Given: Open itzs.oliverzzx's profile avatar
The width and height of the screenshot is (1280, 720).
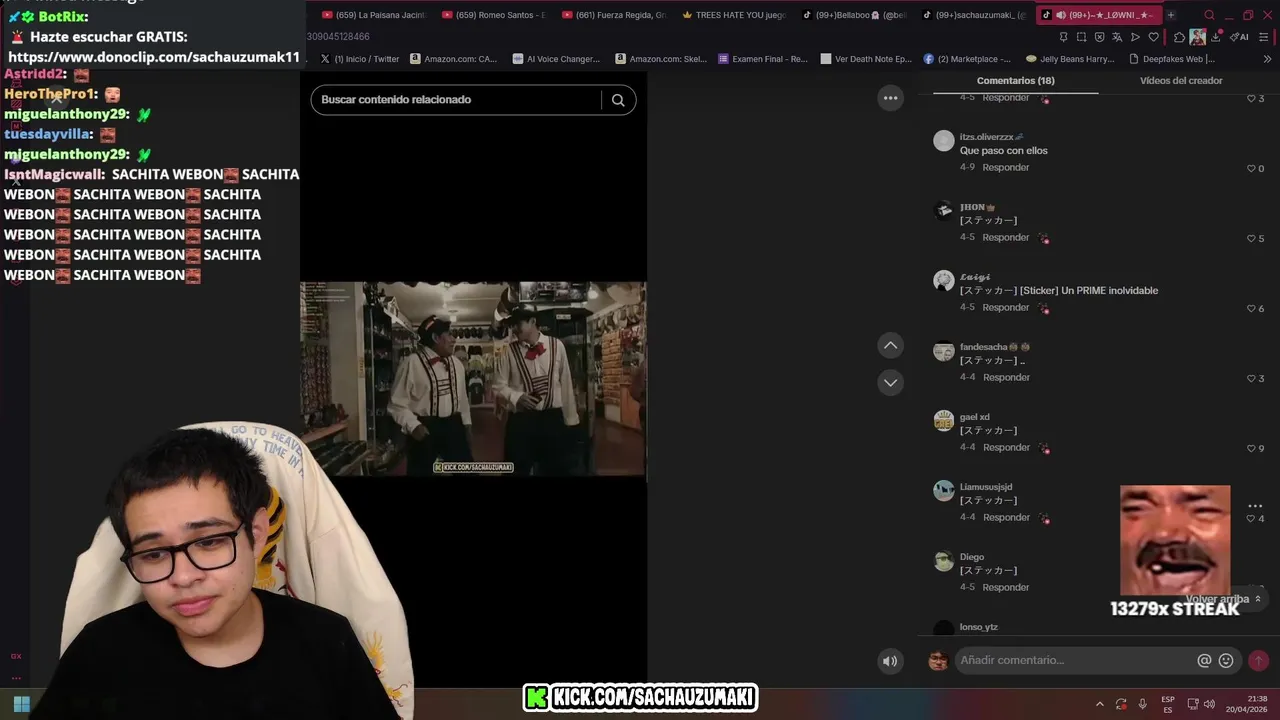Looking at the screenshot, I should [x=944, y=140].
